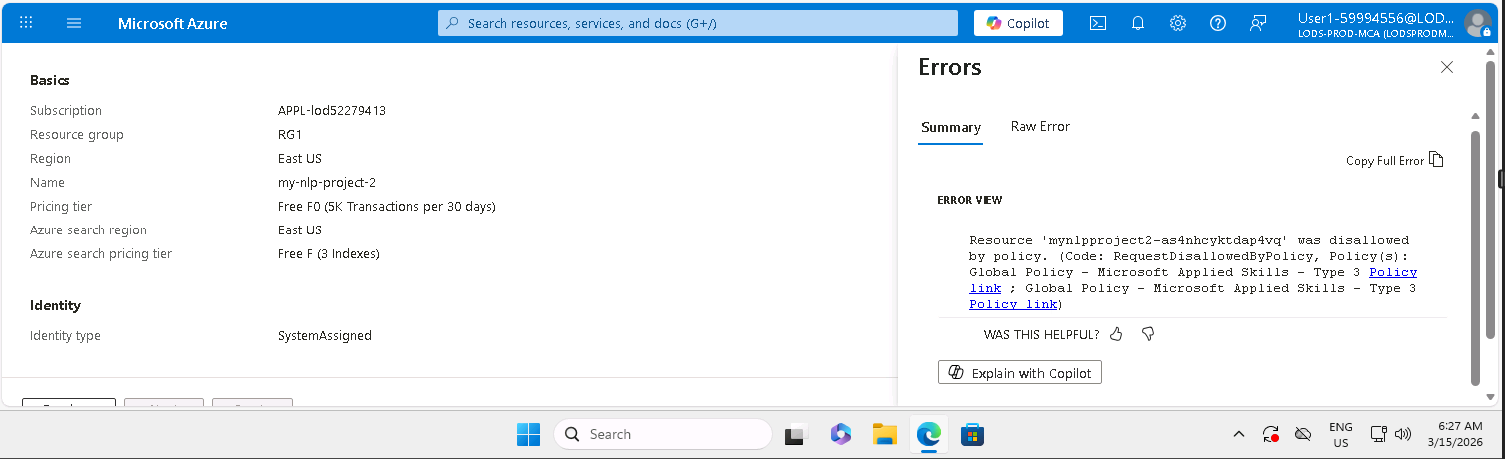Viewport: 1505px width, 460px height.
Task: Open File Explorer from the taskbar
Action: (x=884, y=434)
